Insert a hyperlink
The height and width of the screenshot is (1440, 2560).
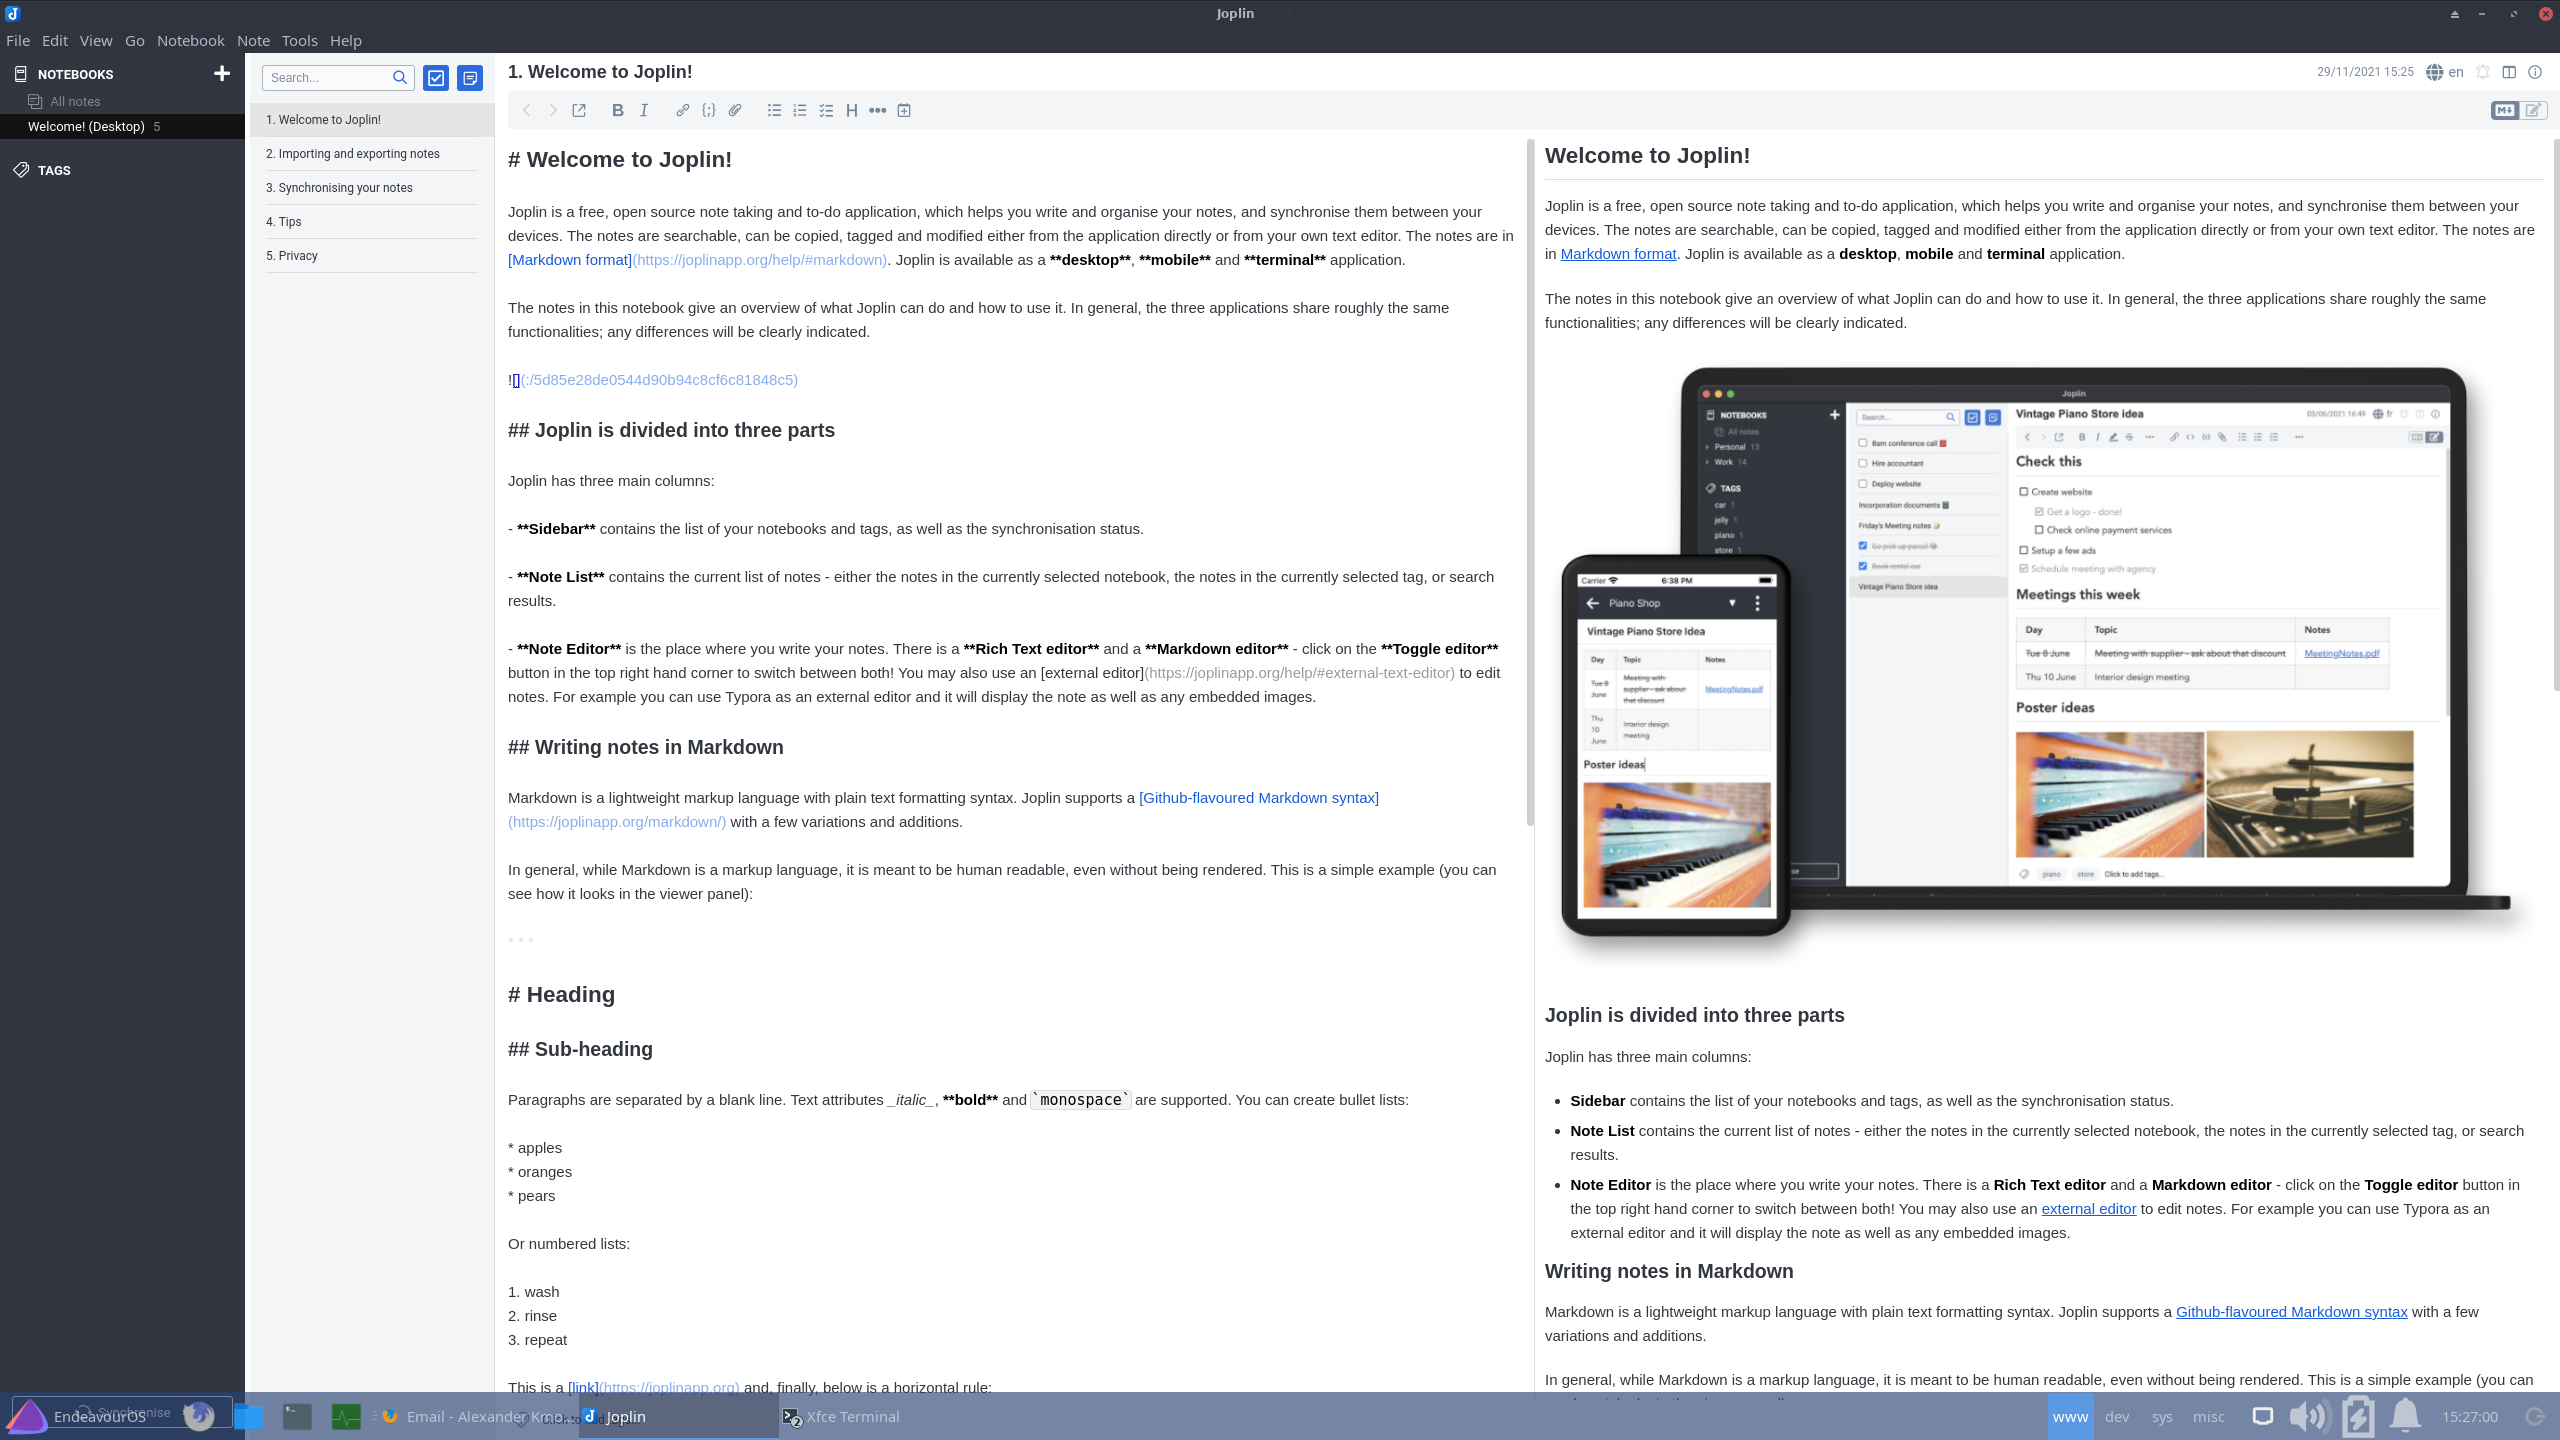tap(682, 110)
